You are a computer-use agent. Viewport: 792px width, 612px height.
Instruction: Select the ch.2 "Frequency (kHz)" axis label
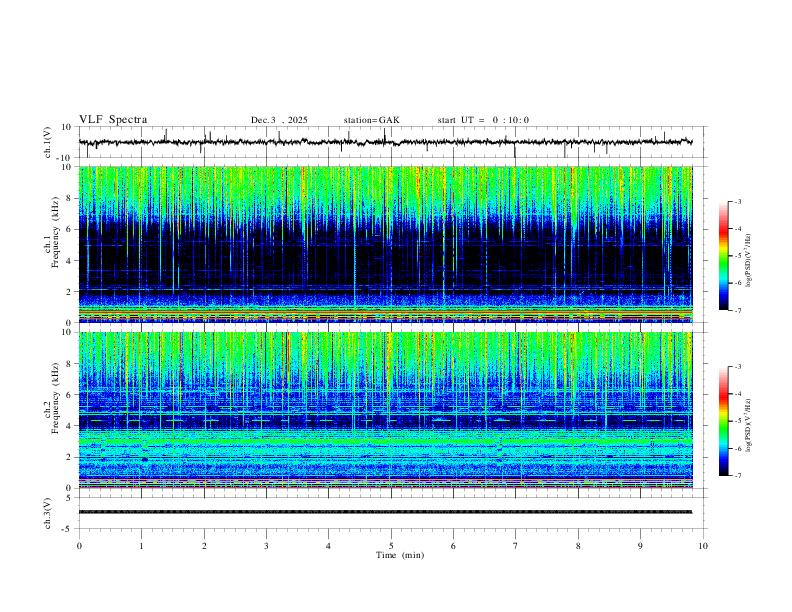tap(56, 398)
